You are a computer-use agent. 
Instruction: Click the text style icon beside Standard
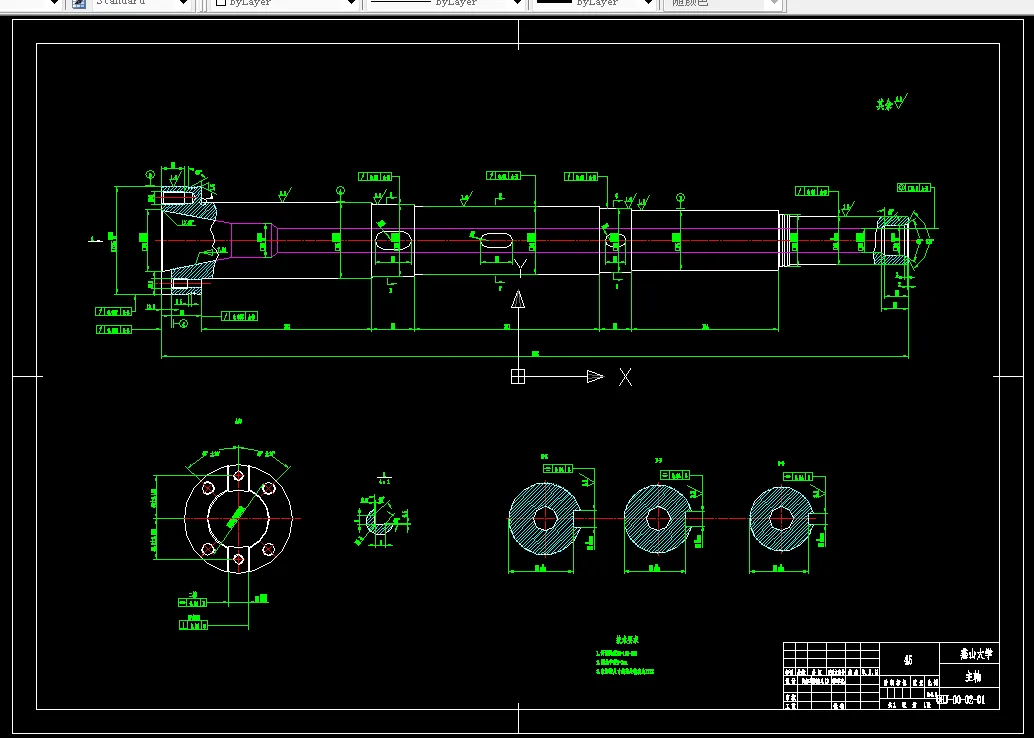tap(78, 3)
